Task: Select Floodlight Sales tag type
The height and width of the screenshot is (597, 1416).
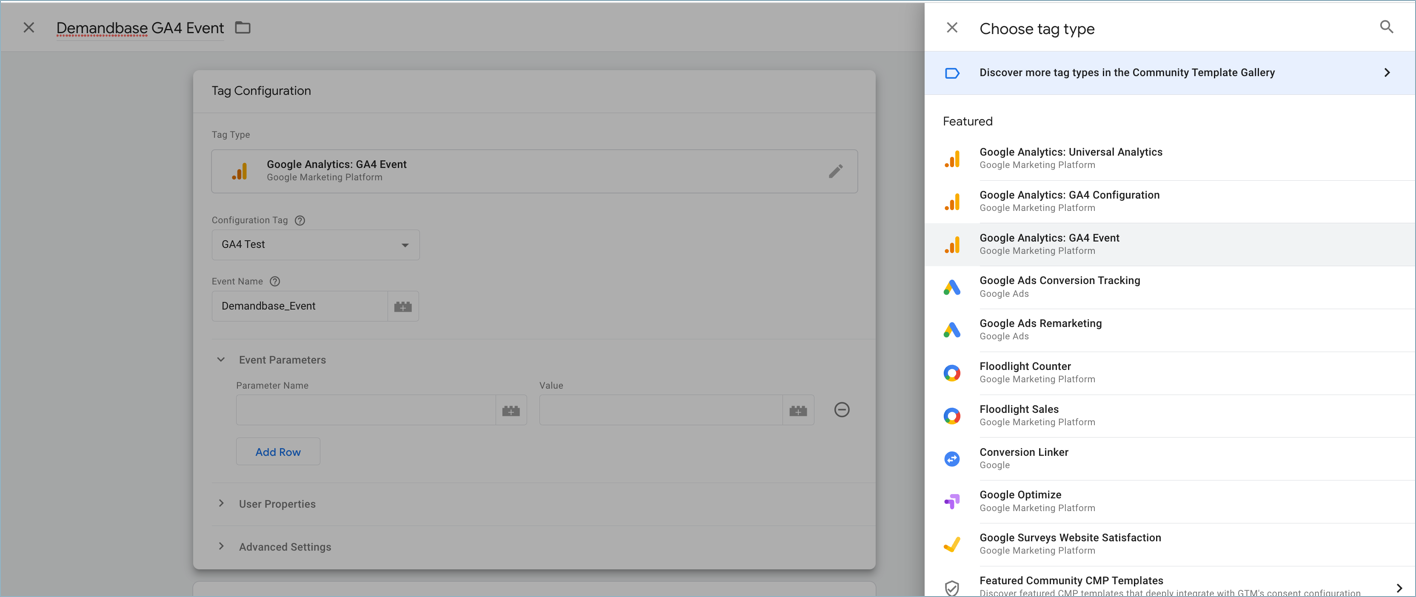Action: 1170,416
